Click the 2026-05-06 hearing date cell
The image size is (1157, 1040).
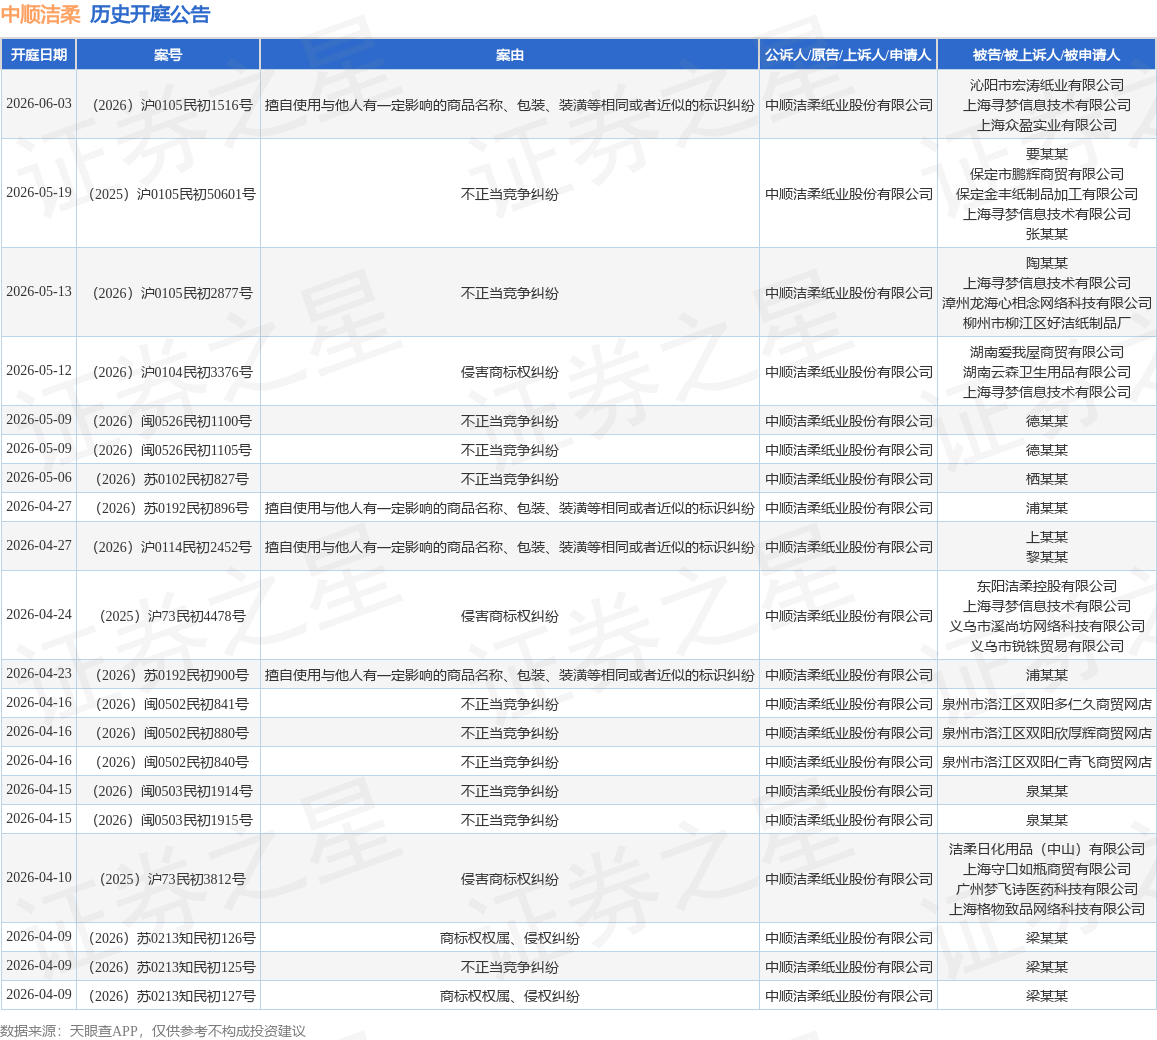39,478
